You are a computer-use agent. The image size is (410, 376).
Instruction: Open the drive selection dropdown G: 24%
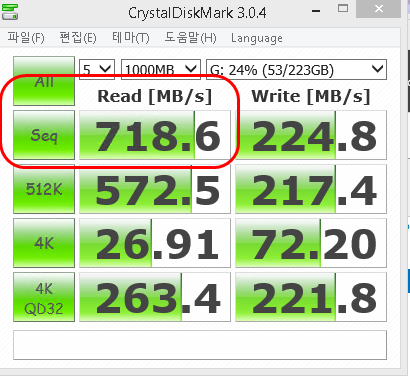click(296, 69)
